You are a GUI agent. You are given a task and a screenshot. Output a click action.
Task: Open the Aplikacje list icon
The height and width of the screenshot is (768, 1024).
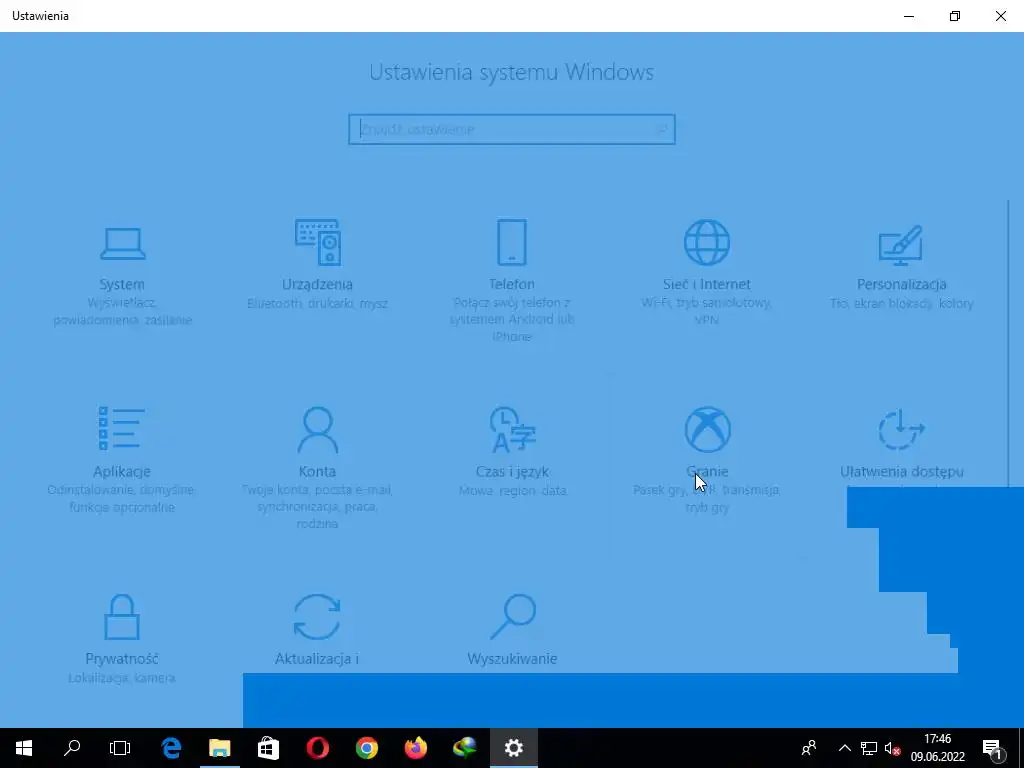(x=121, y=428)
